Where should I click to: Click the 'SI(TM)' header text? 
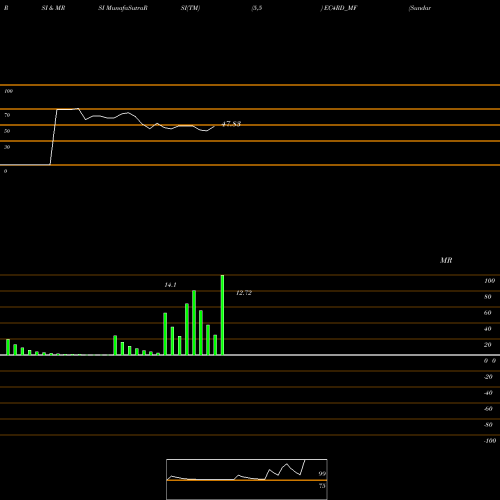[190, 8]
